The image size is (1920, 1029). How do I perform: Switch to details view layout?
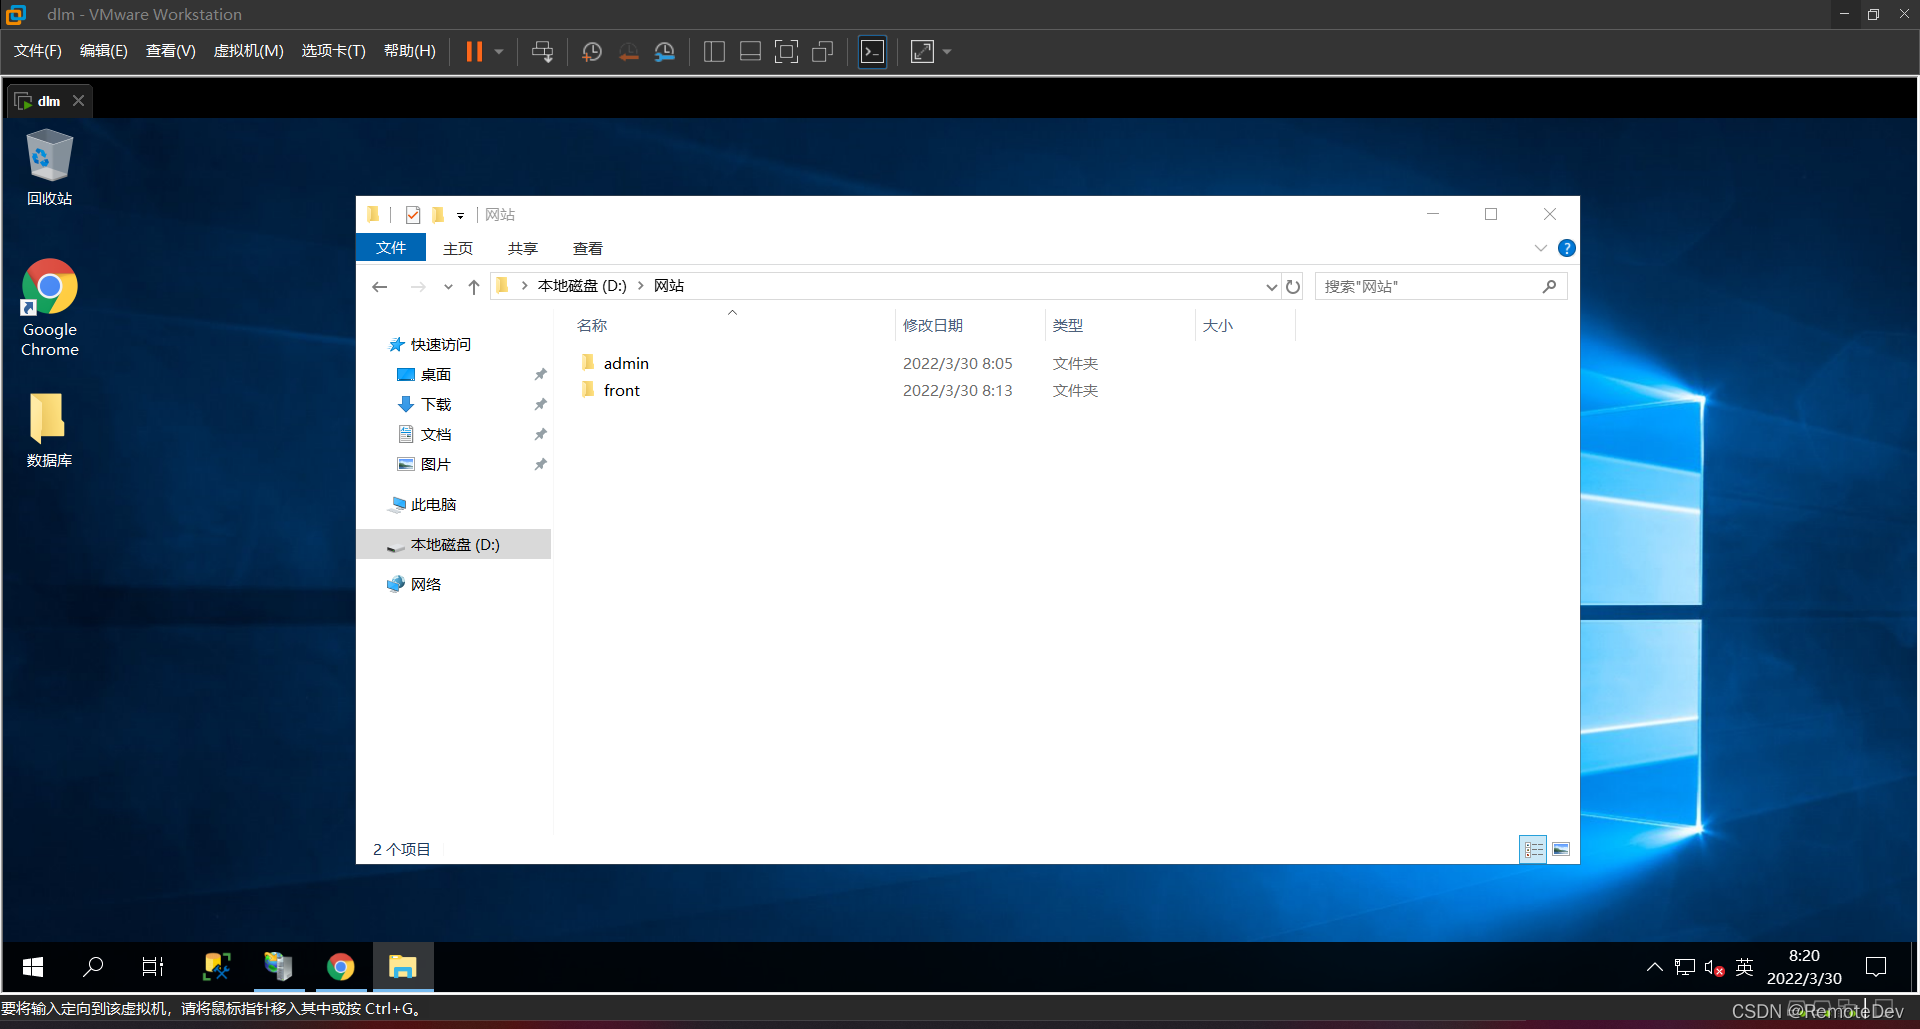1533,849
